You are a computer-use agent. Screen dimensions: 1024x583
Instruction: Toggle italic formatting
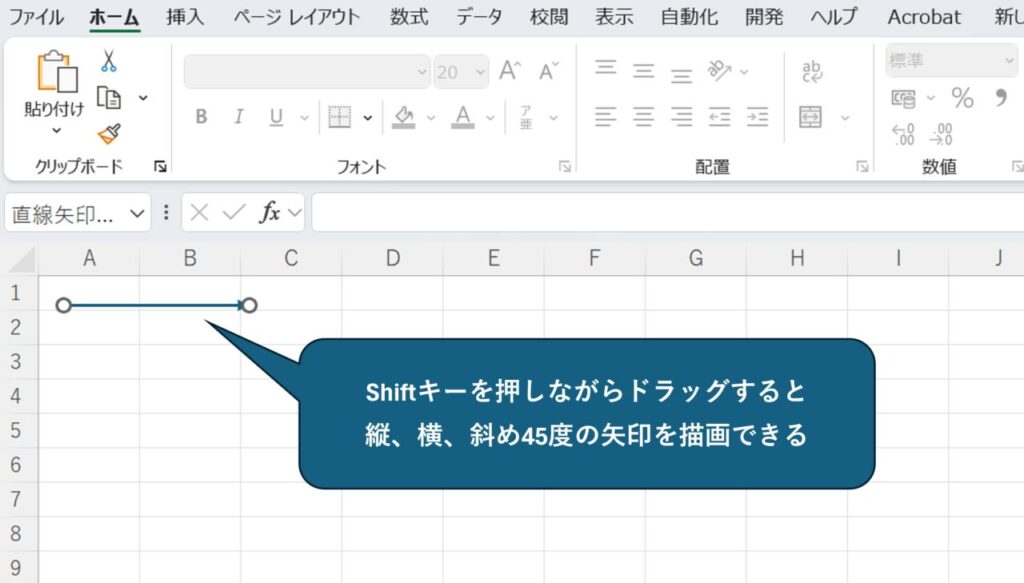point(239,117)
